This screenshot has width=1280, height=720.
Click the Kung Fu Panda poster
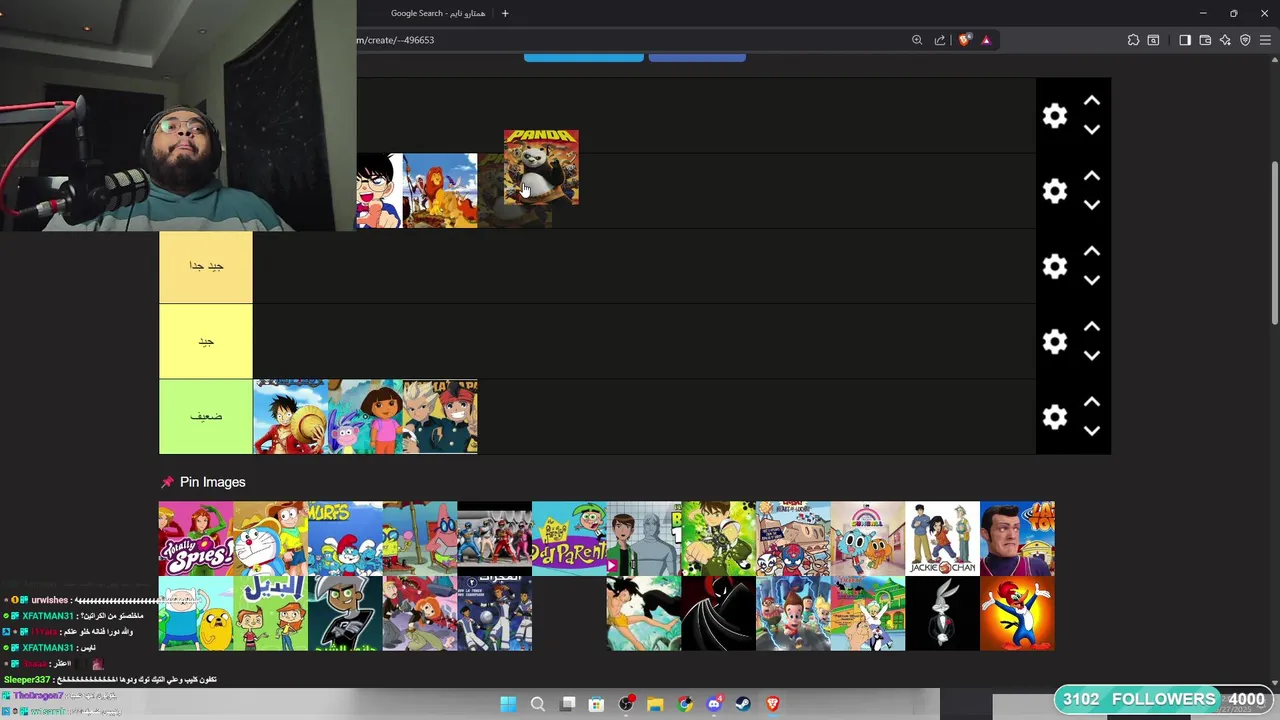pos(541,167)
